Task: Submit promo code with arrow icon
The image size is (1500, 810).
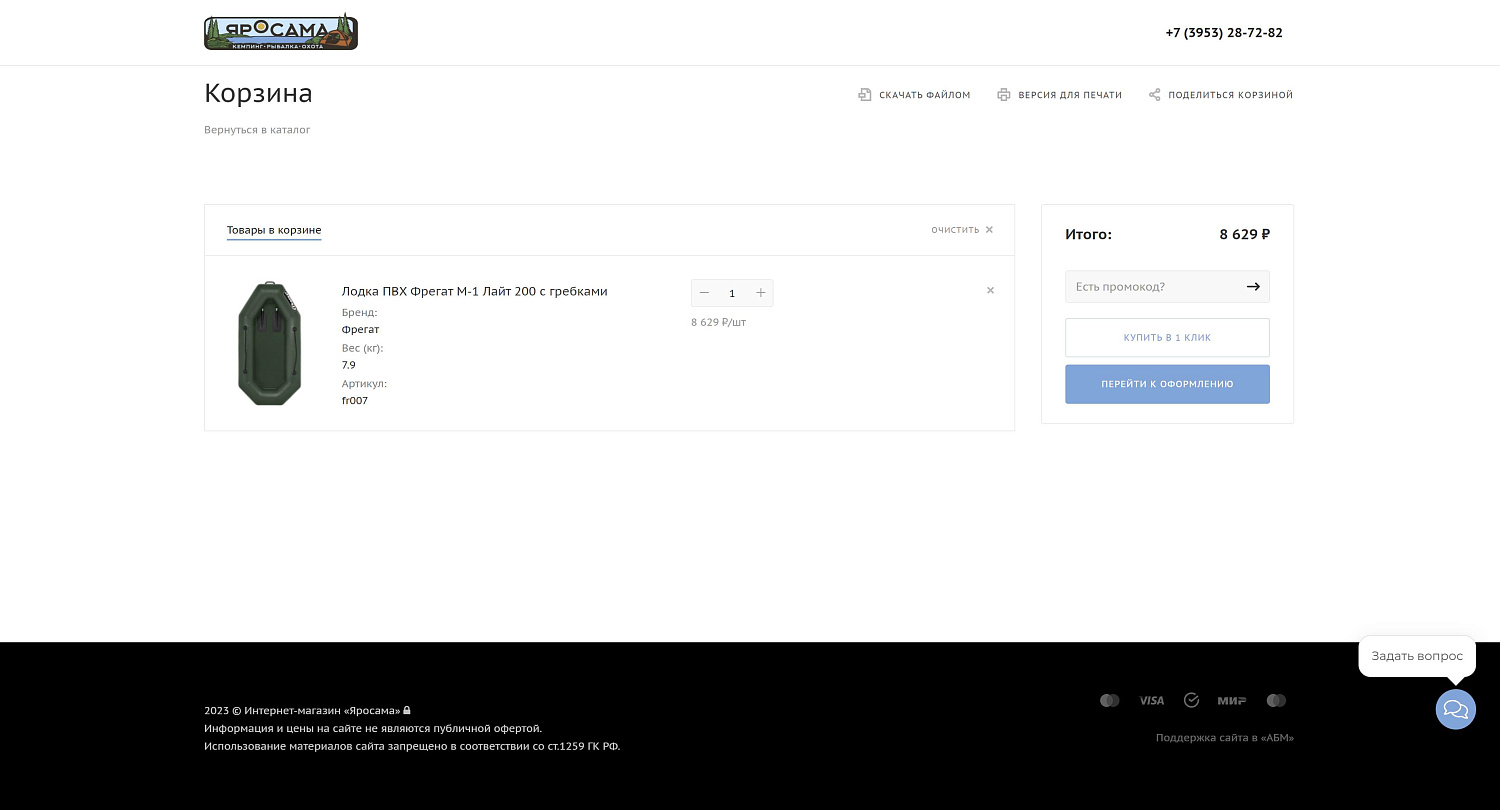Action: click(x=1253, y=287)
